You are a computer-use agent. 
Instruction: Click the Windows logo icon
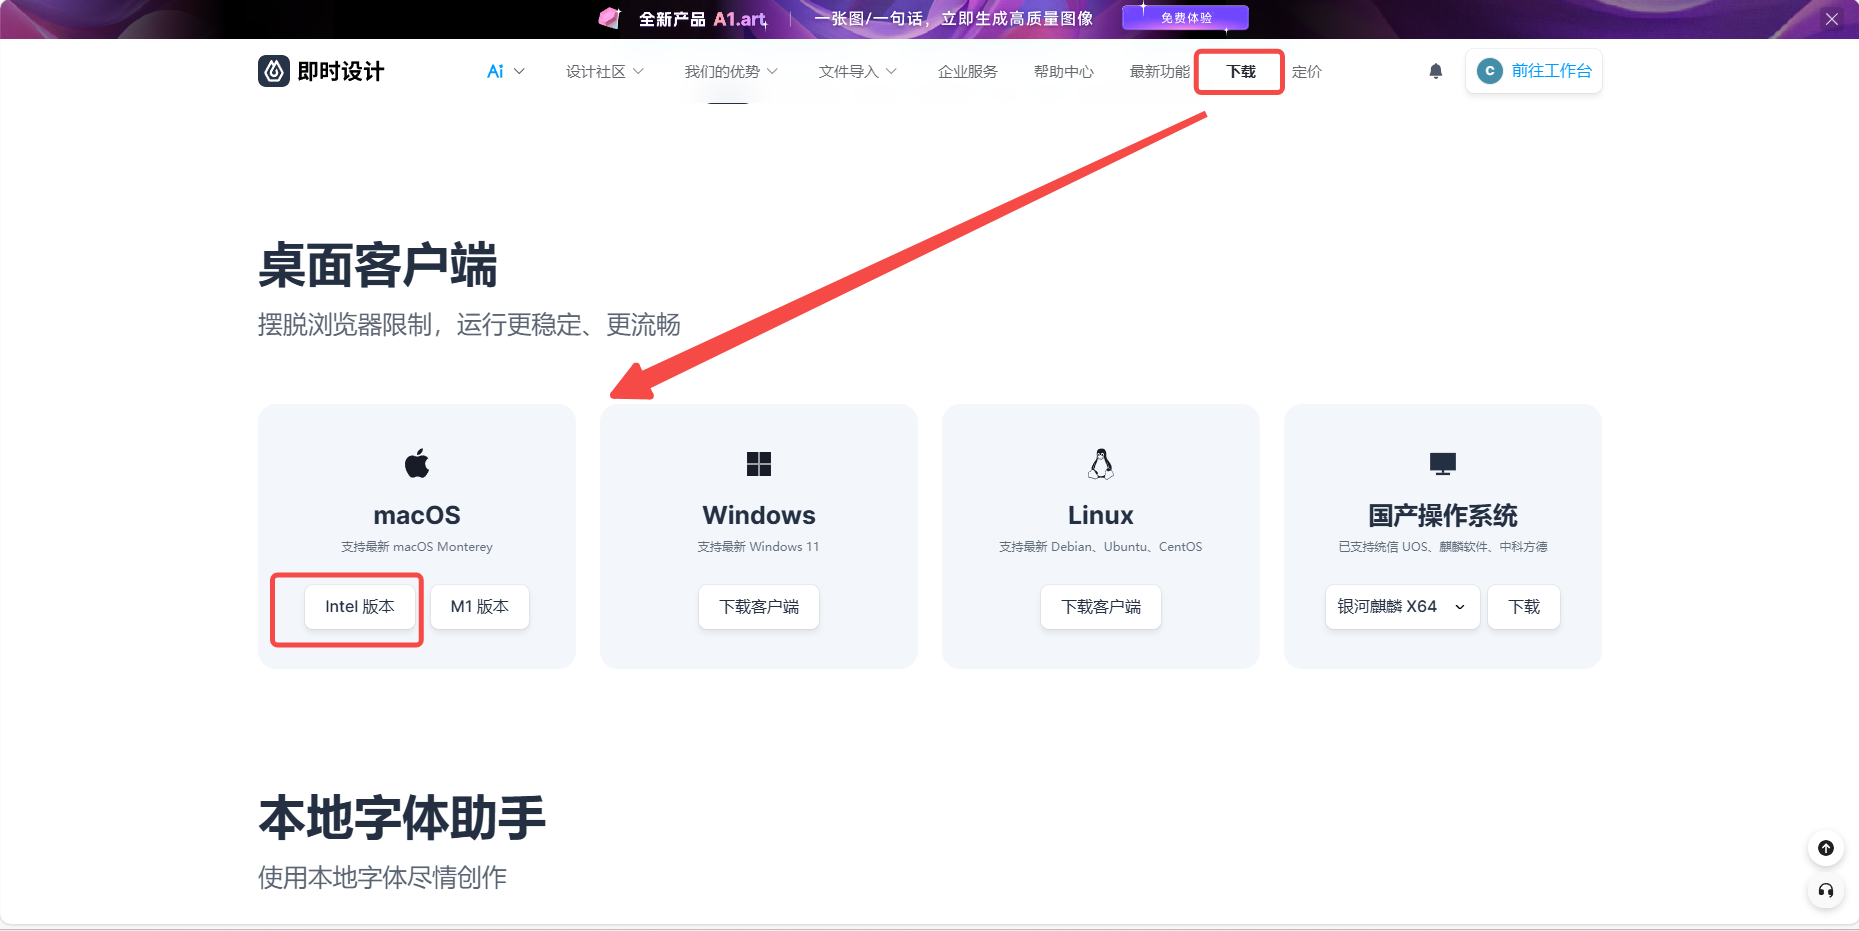759,464
